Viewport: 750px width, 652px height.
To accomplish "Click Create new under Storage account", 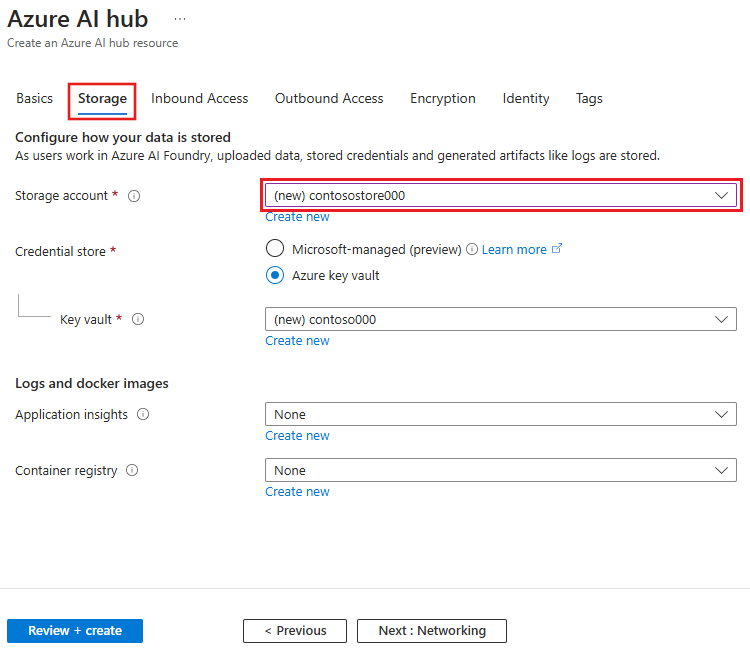I will (x=297, y=217).
